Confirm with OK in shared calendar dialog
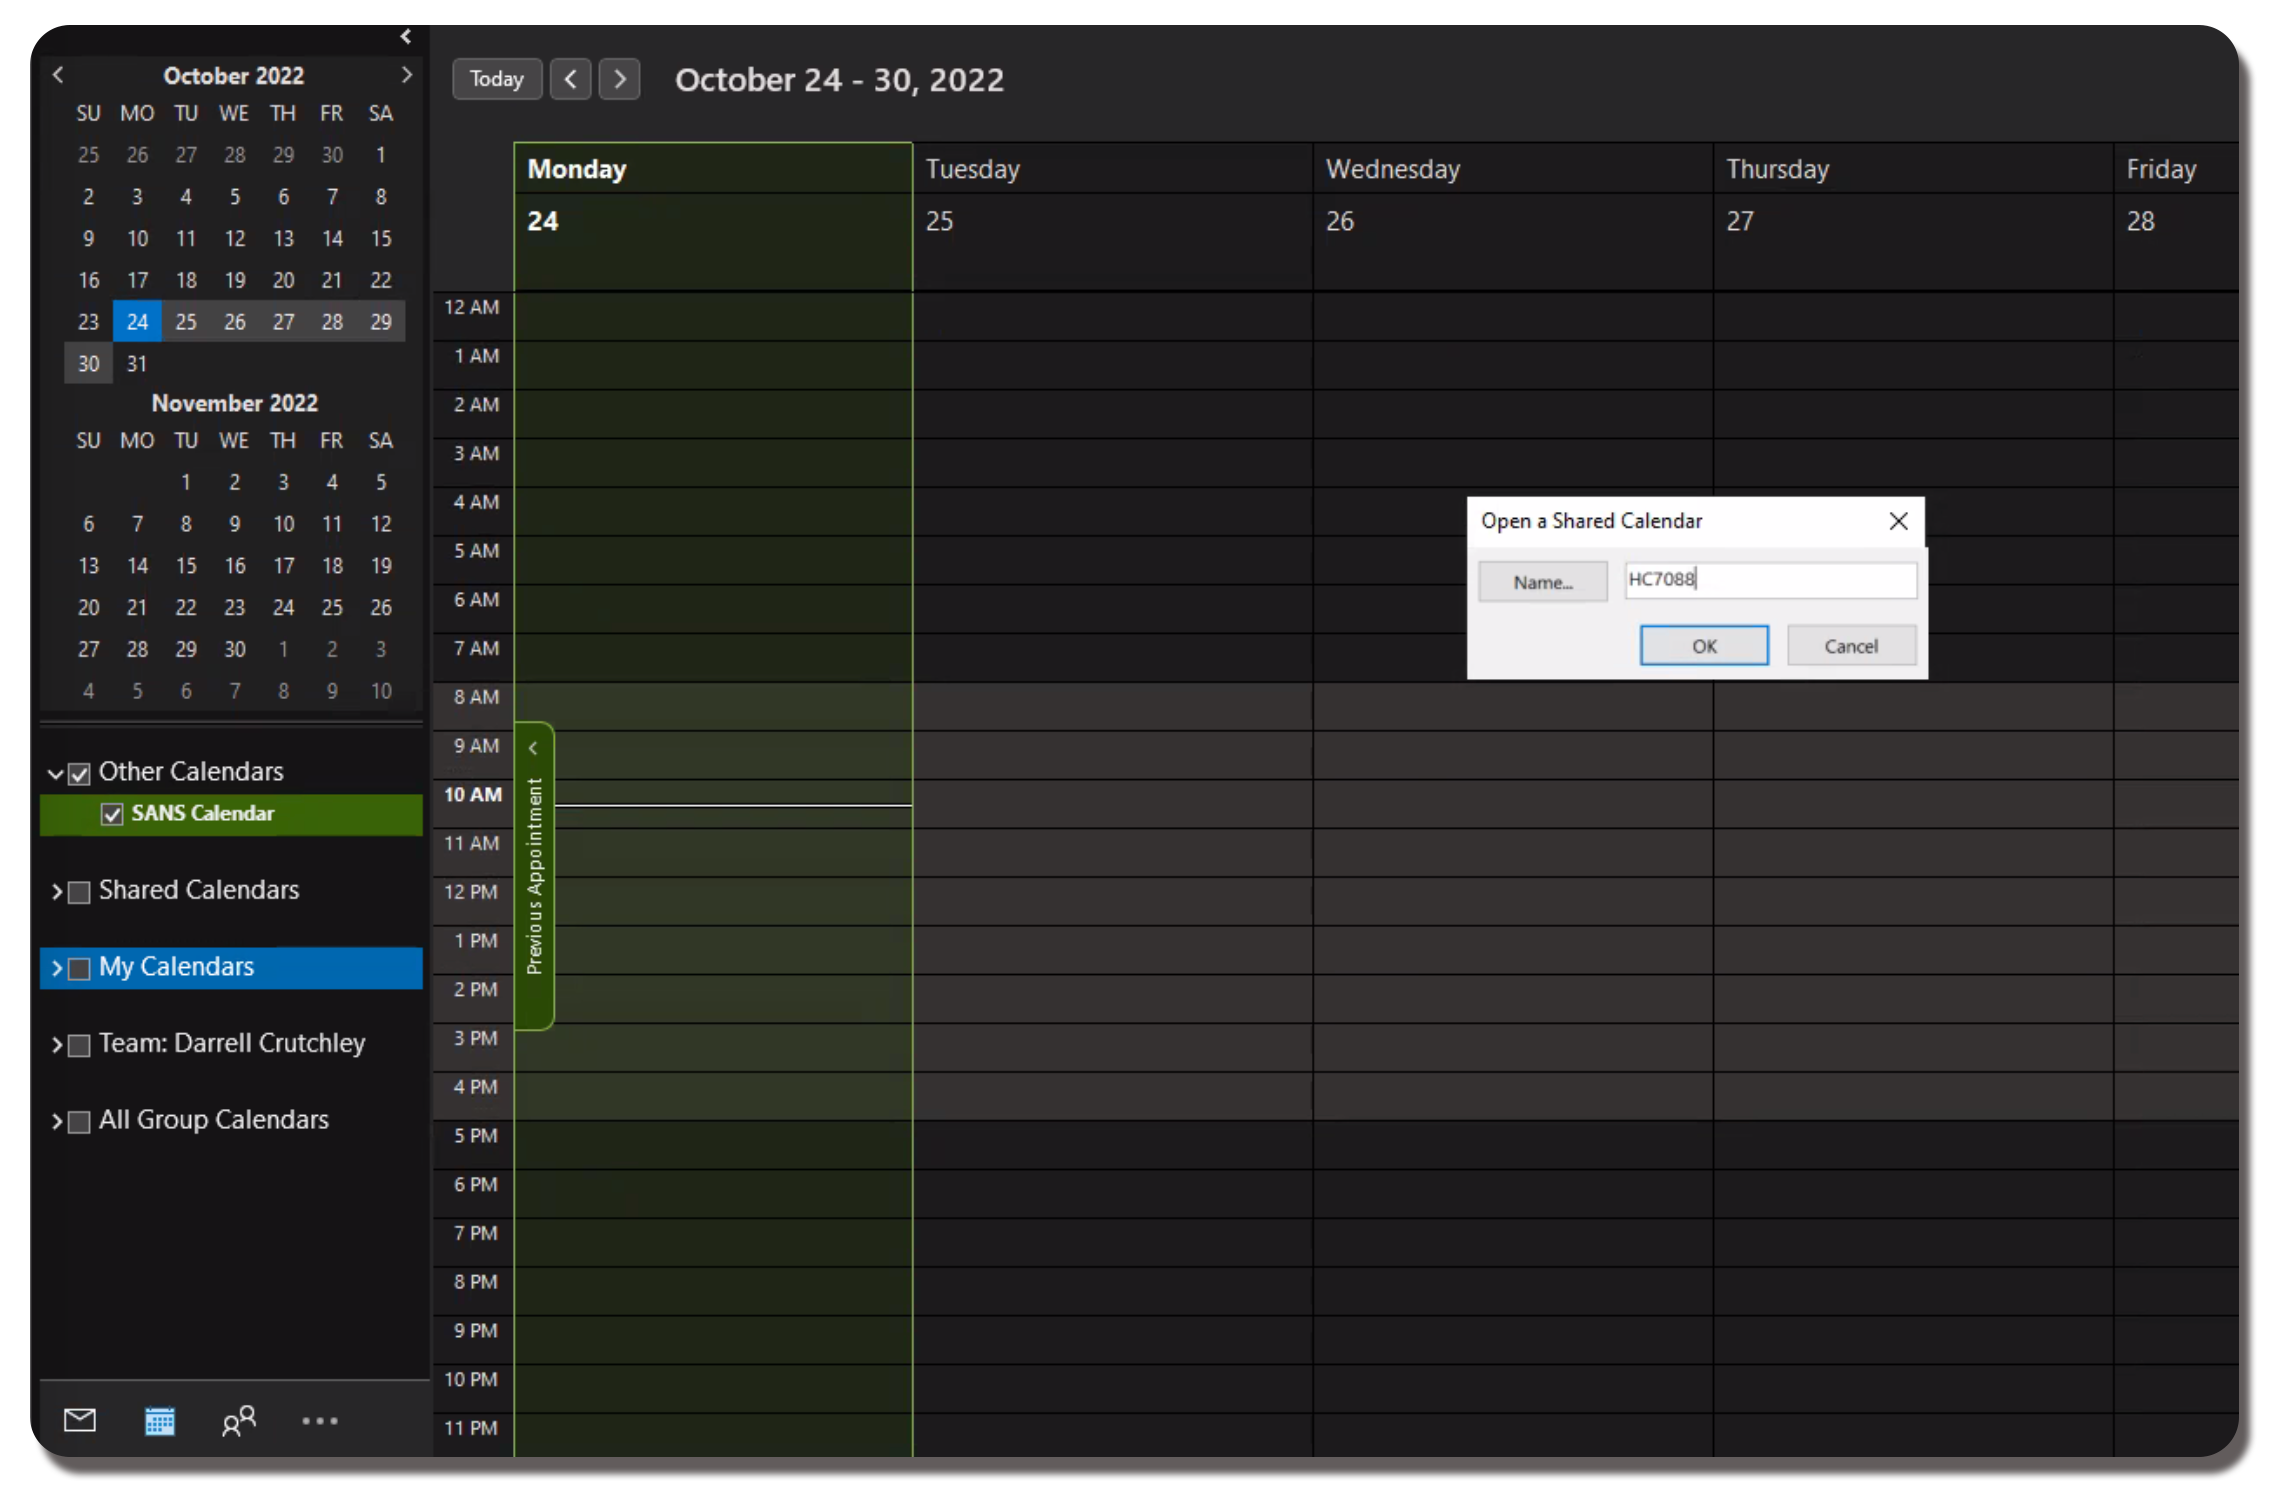The image size is (2290, 1500). point(1704,646)
